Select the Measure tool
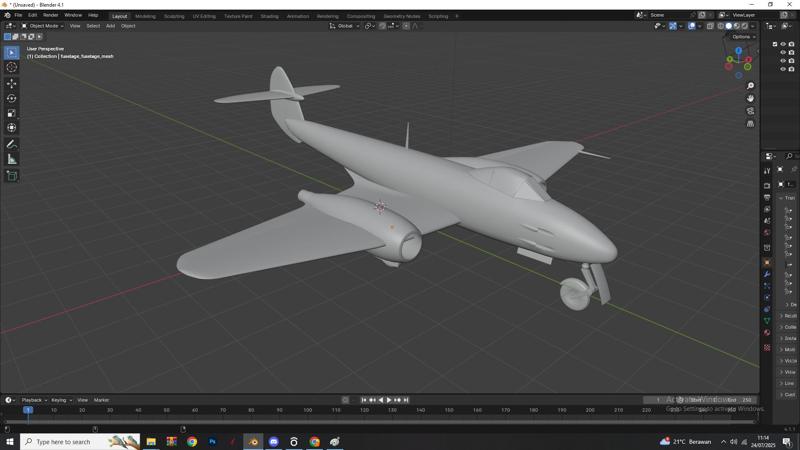The height and width of the screenshot is (450, 800). pos(11,159)
